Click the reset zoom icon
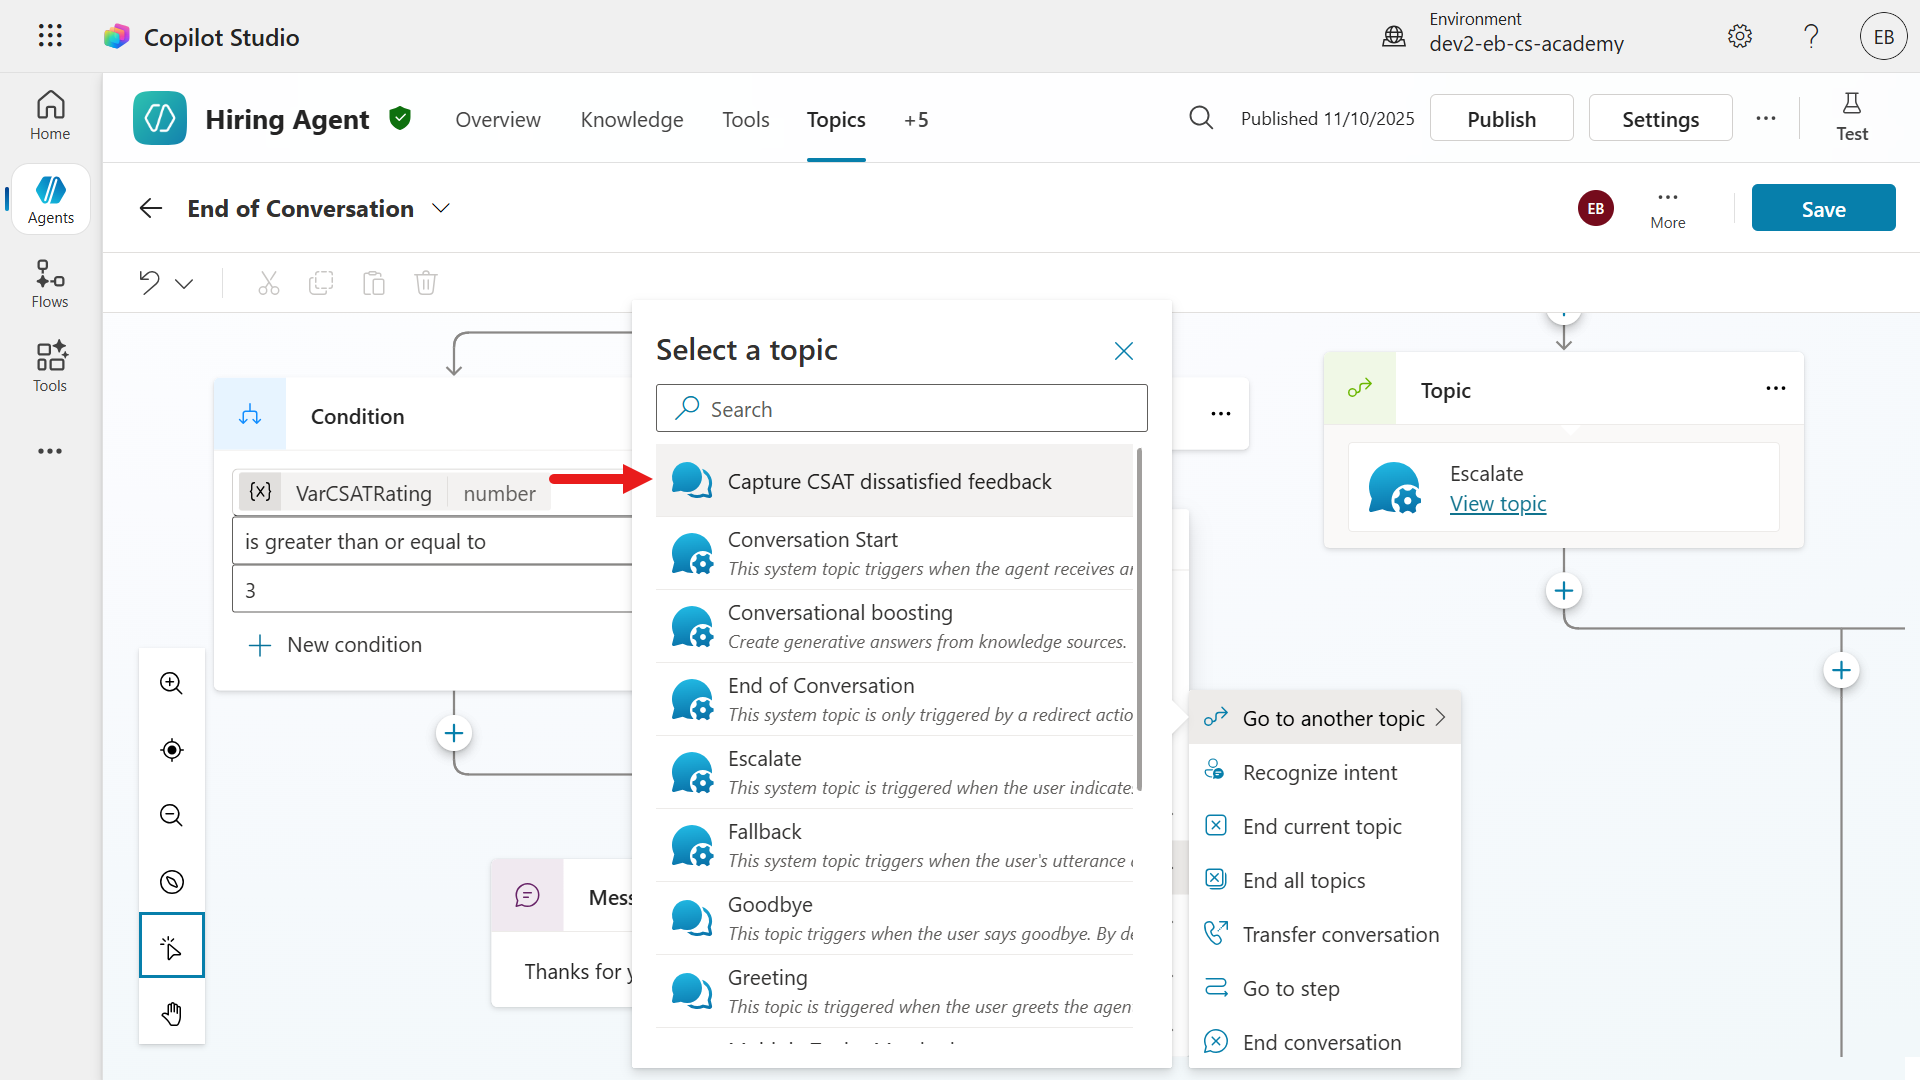This screenshot has height=1080, width=1920. click(172, 882)
